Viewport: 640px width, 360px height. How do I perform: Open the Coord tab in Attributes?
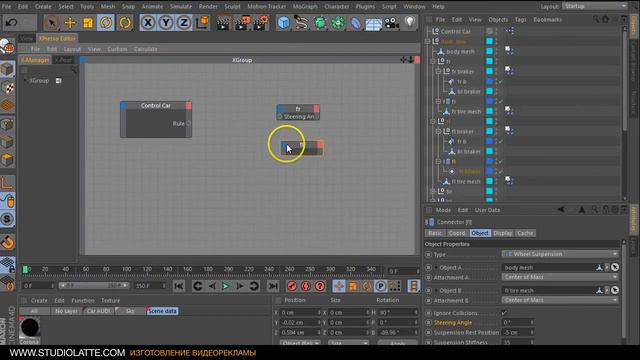[x=457, y=233]
